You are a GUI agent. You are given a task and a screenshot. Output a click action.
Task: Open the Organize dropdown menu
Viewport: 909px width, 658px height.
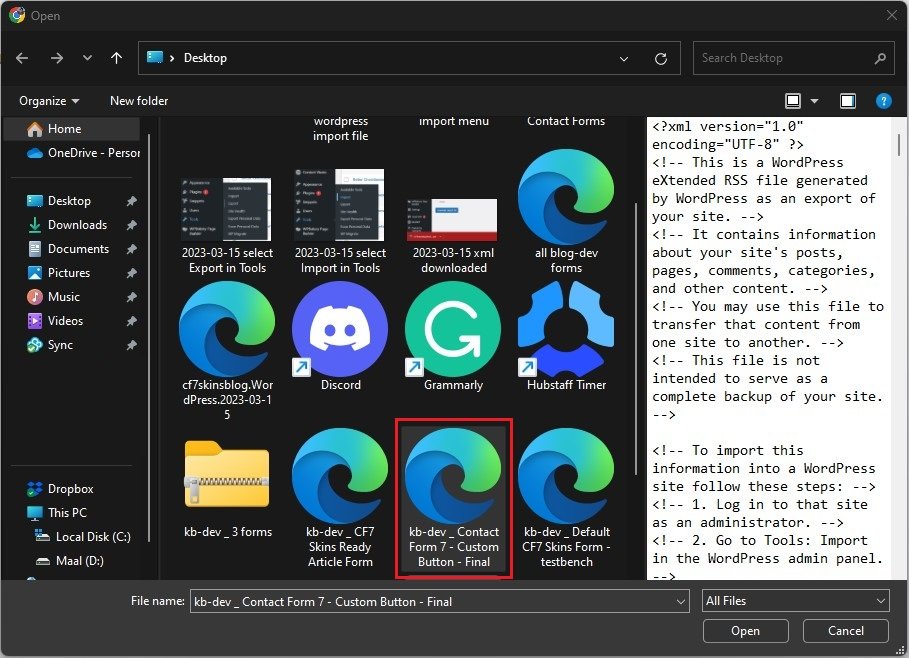coord(49,101)
